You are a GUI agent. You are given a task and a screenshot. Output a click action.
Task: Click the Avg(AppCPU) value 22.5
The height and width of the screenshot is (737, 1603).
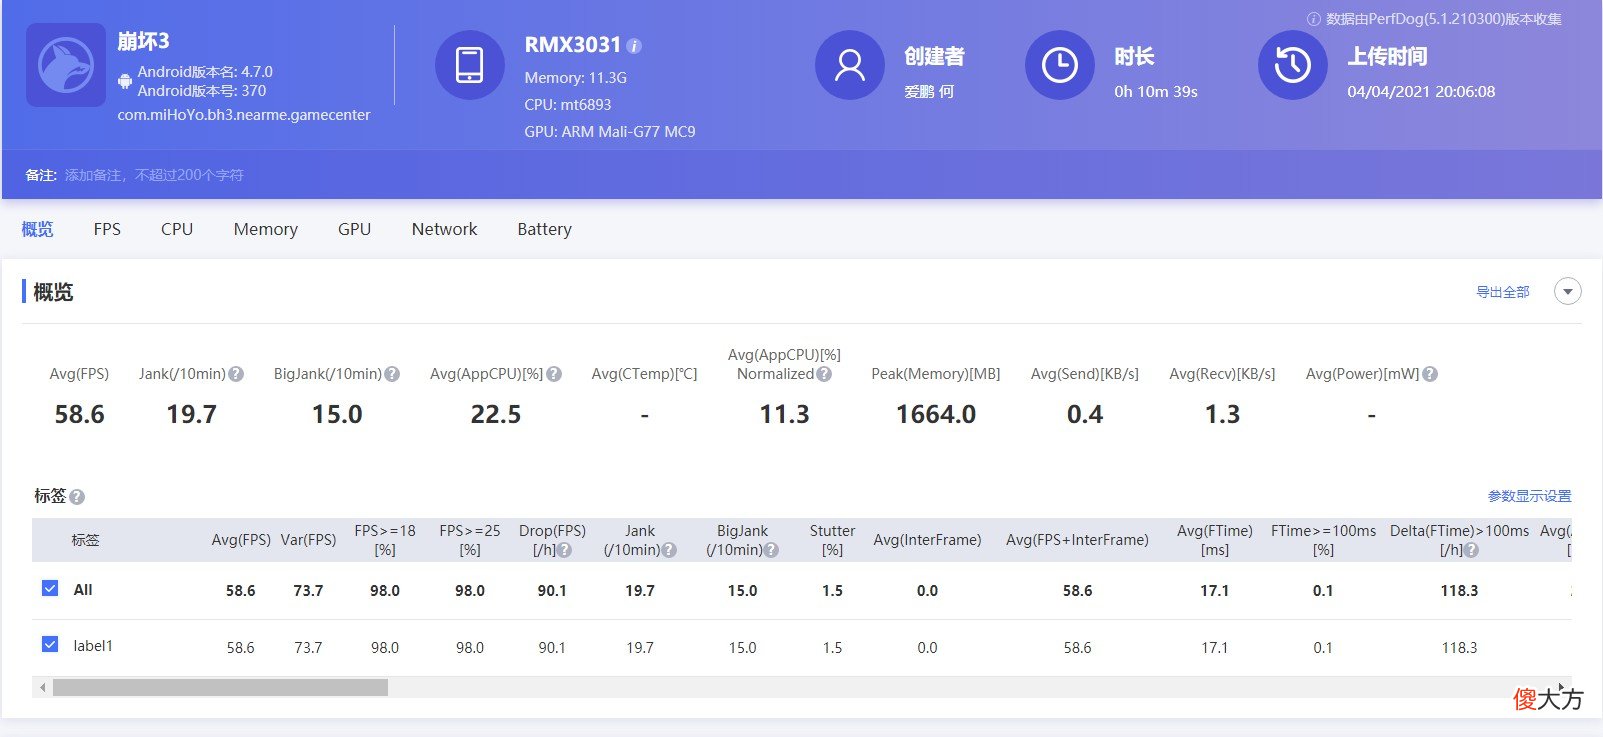pyautogui.click(x=496, y=414)
